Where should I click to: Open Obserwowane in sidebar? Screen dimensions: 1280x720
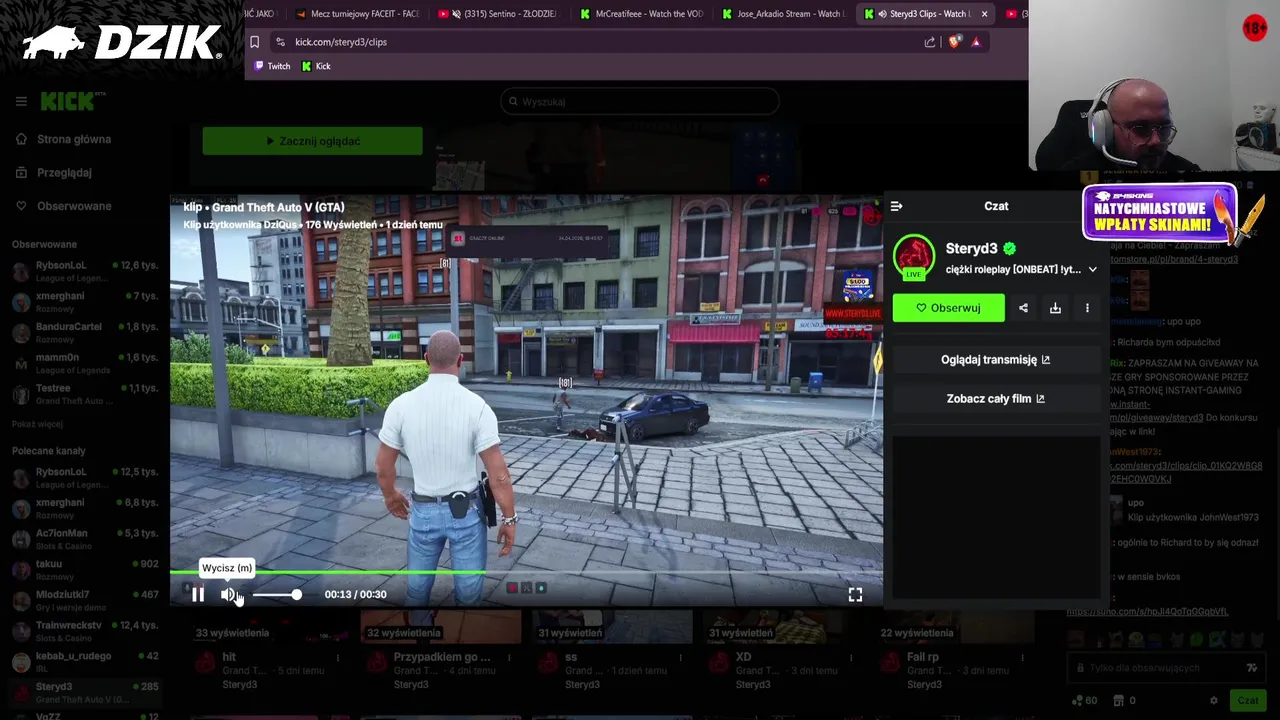74,206
